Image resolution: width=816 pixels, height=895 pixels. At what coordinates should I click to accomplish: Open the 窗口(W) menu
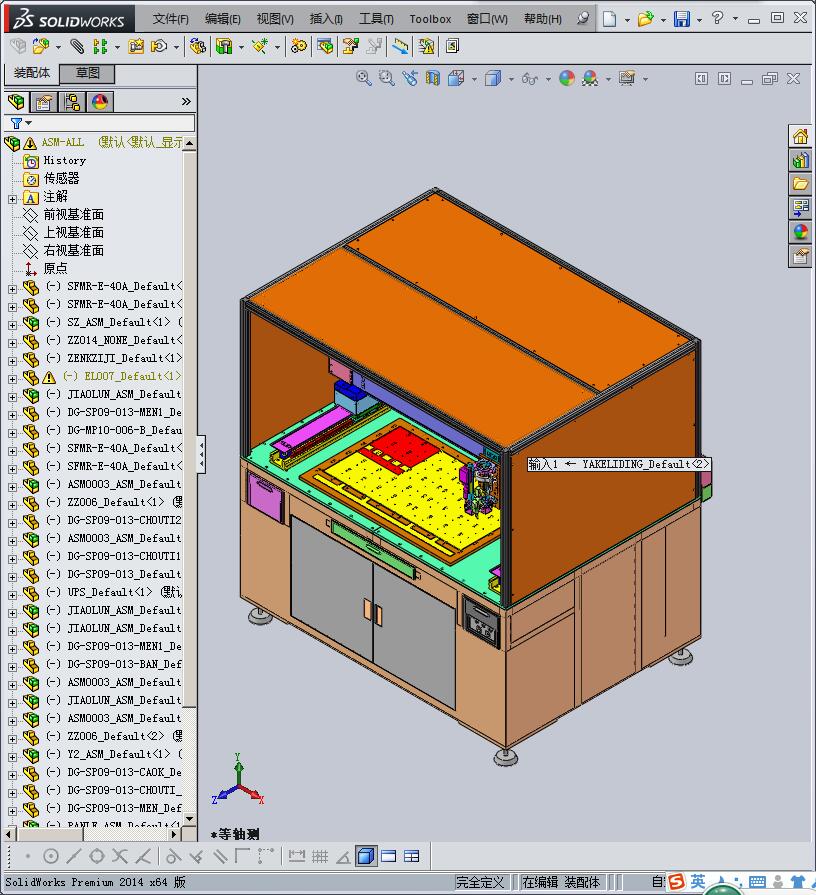point(487,19)
